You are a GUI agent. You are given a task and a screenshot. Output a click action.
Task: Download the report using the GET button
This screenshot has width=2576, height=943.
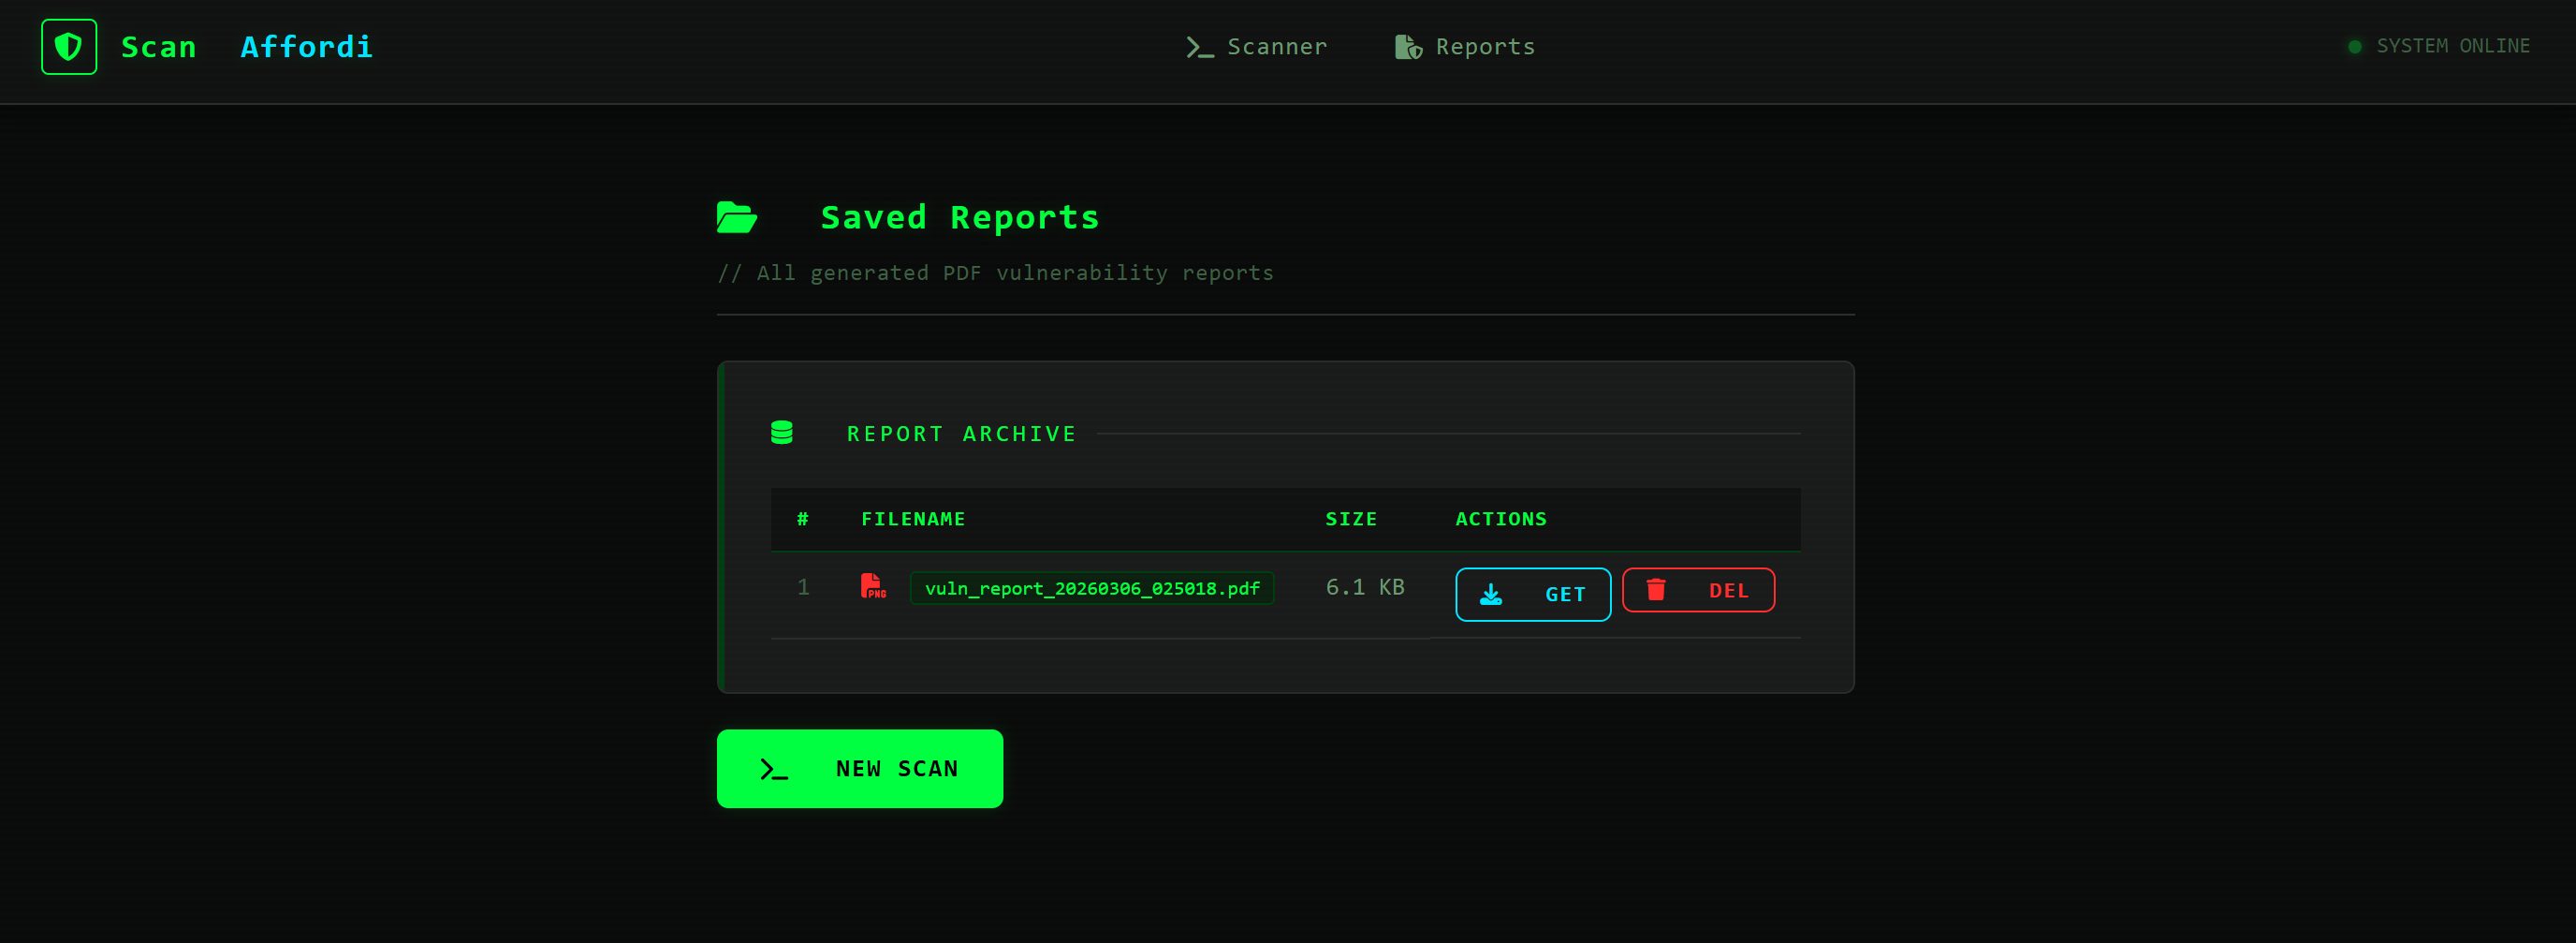pyautogui.click(x=1533, y=594)
